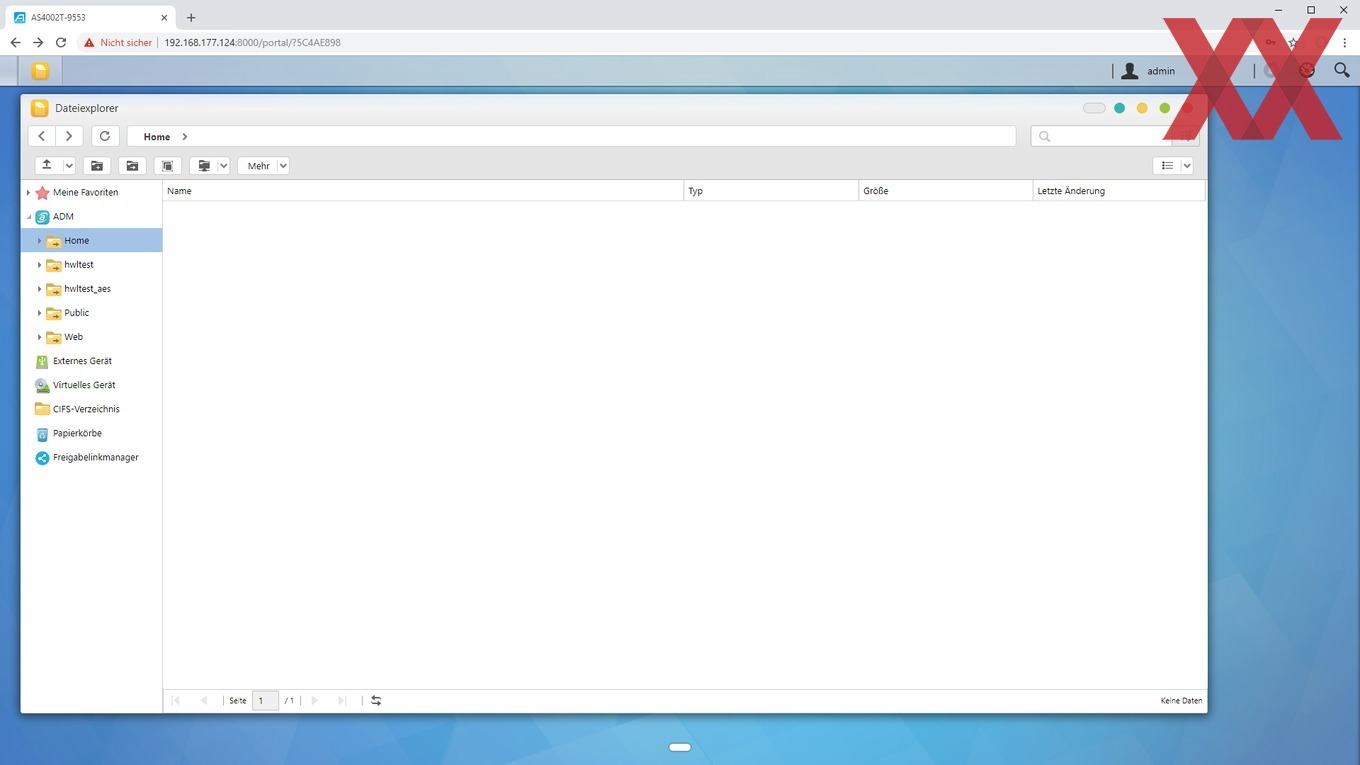This screenshot has width=1360, height=765.
Task: Expand the Home folder in the tree
Action: [x=39, y=241]
